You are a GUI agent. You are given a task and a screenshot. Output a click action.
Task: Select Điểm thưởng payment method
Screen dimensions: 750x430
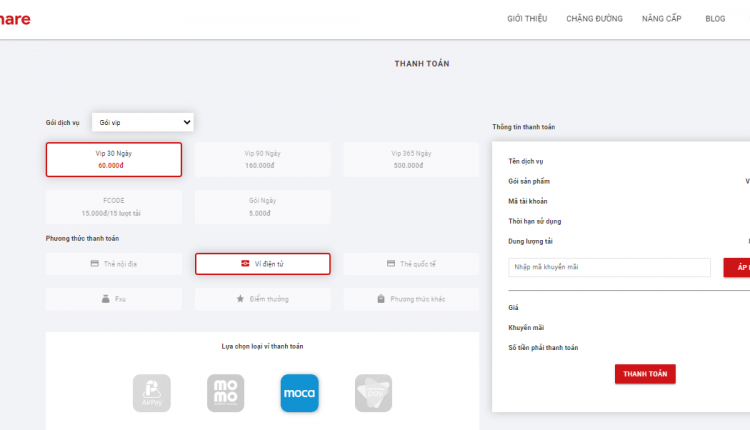tap(263, 299)
